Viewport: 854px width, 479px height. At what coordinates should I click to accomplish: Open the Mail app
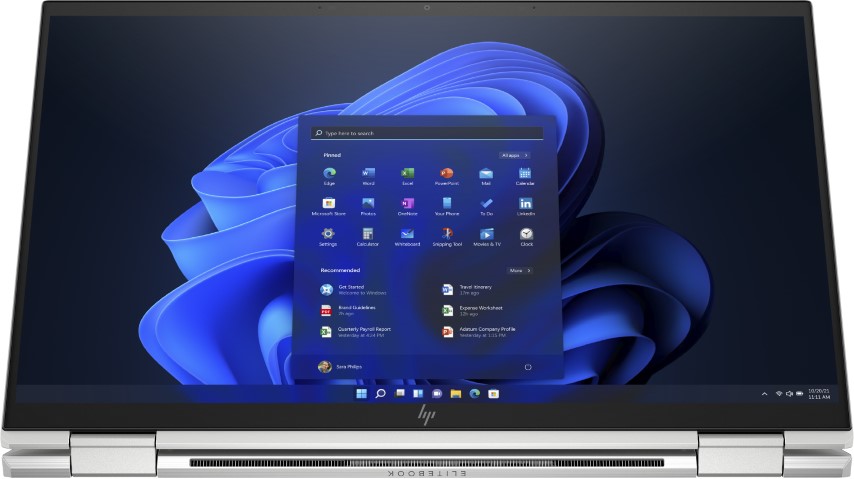[486, 176]
